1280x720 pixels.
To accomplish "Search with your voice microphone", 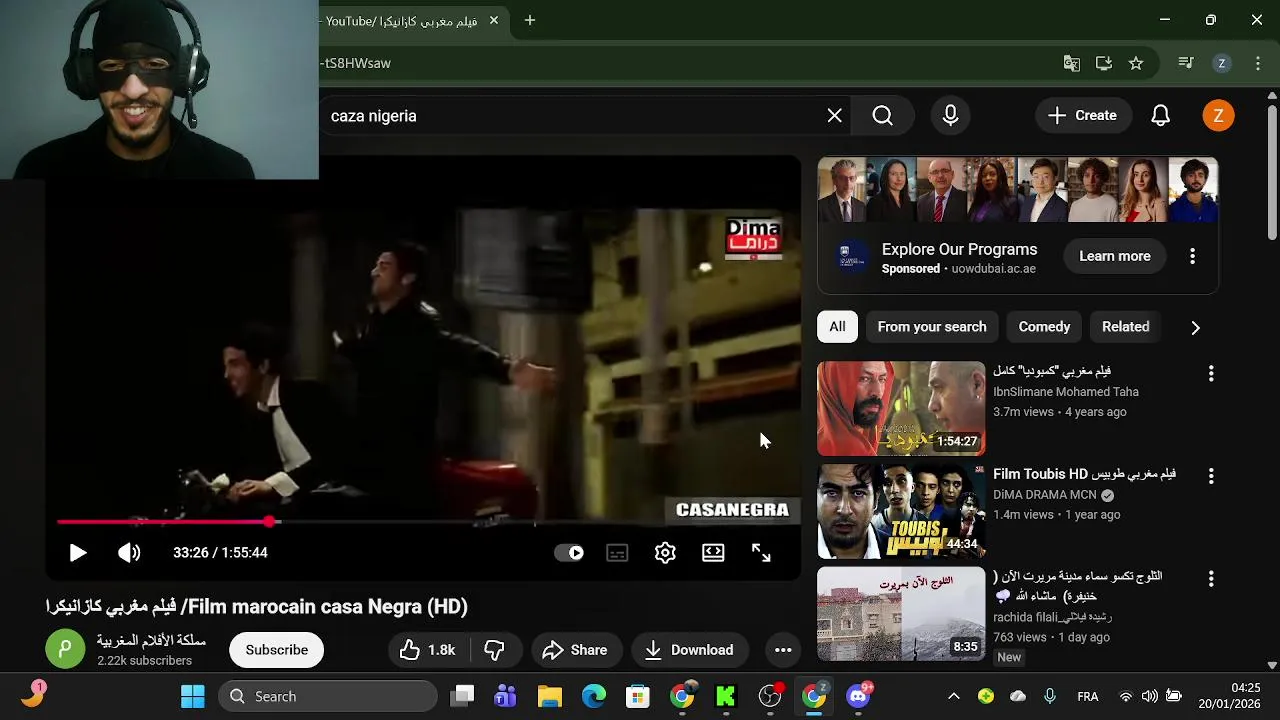I will tap(951, 116).
